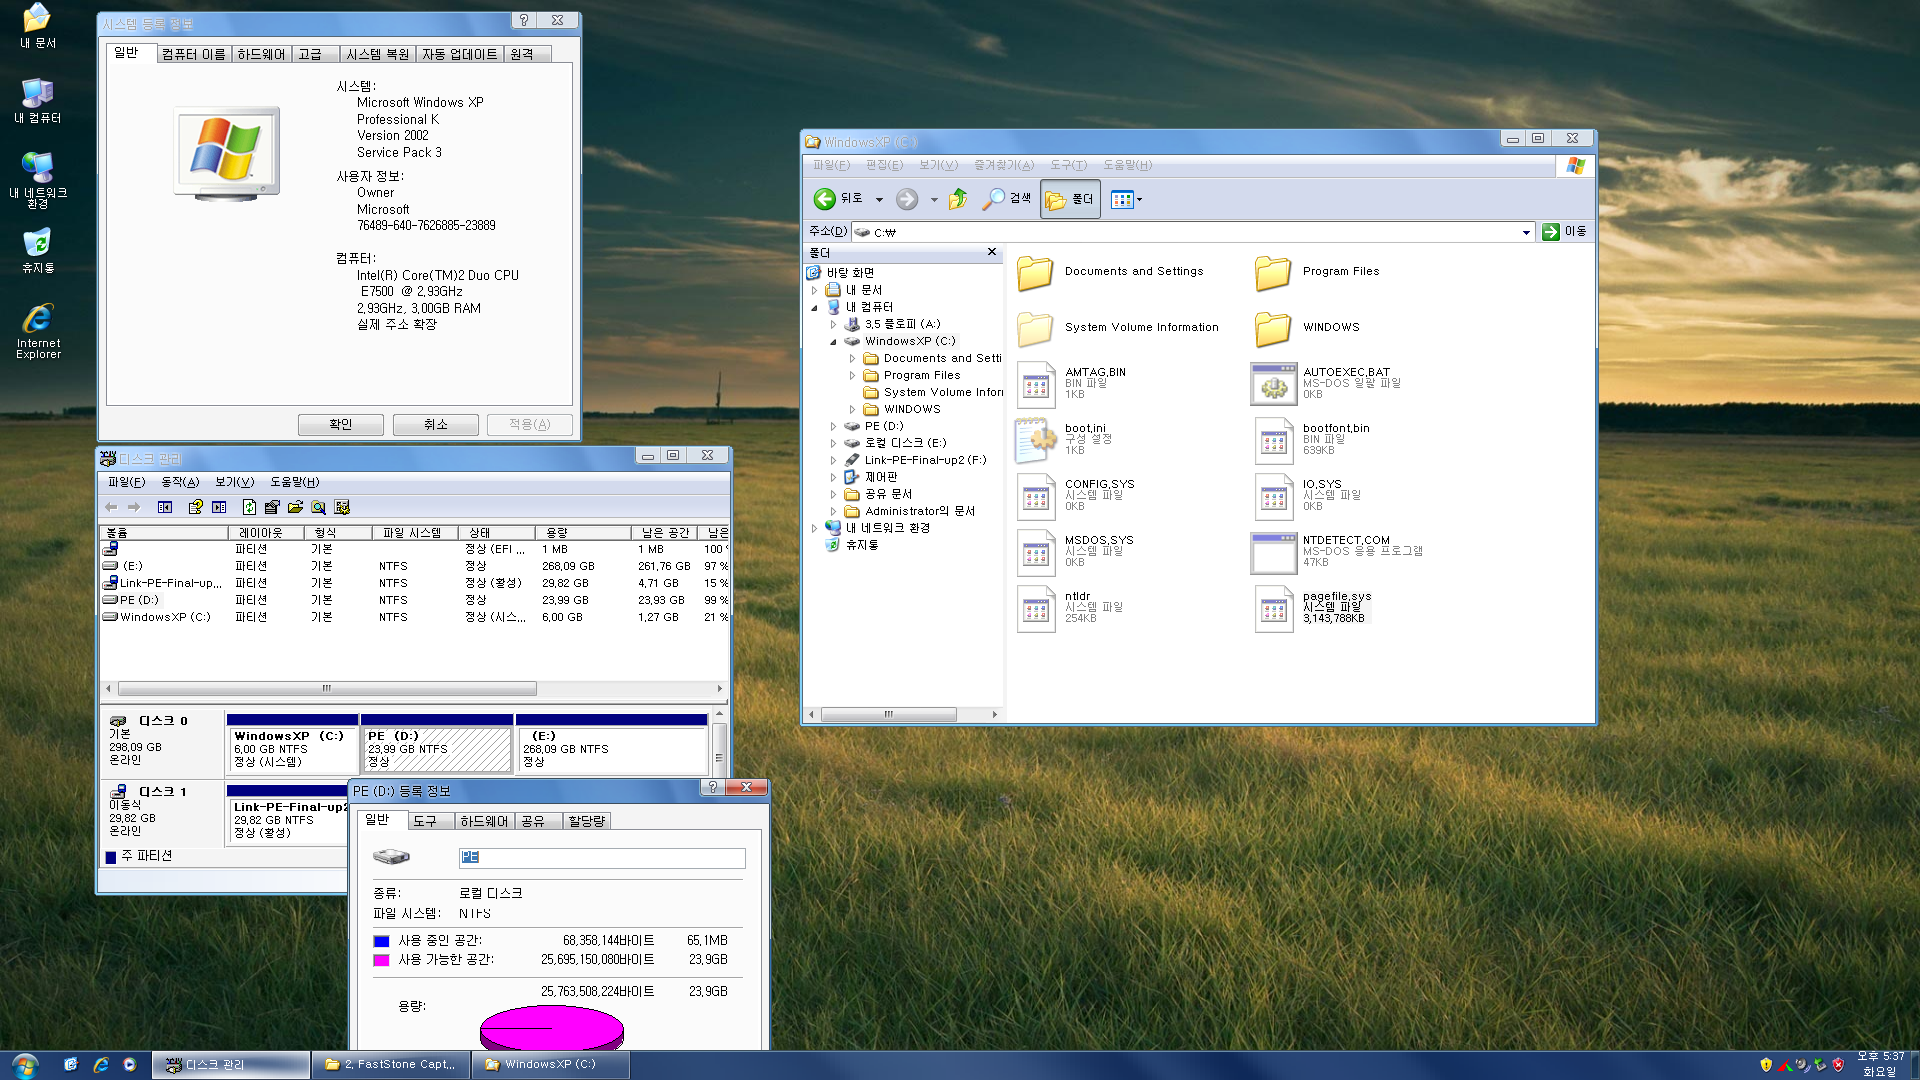Click the Properties icon in Disk Management toolbar
This screenshot has width=1920, height=1080.
click(272, 507)
